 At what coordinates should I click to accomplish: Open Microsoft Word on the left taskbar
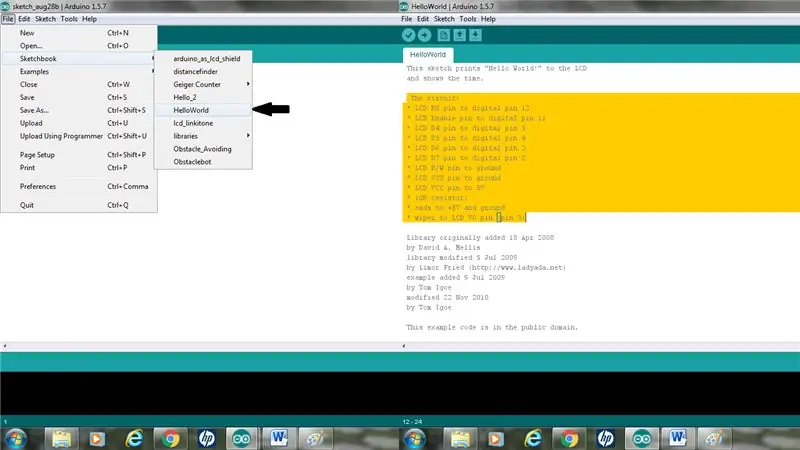click(x=279, y=439)
